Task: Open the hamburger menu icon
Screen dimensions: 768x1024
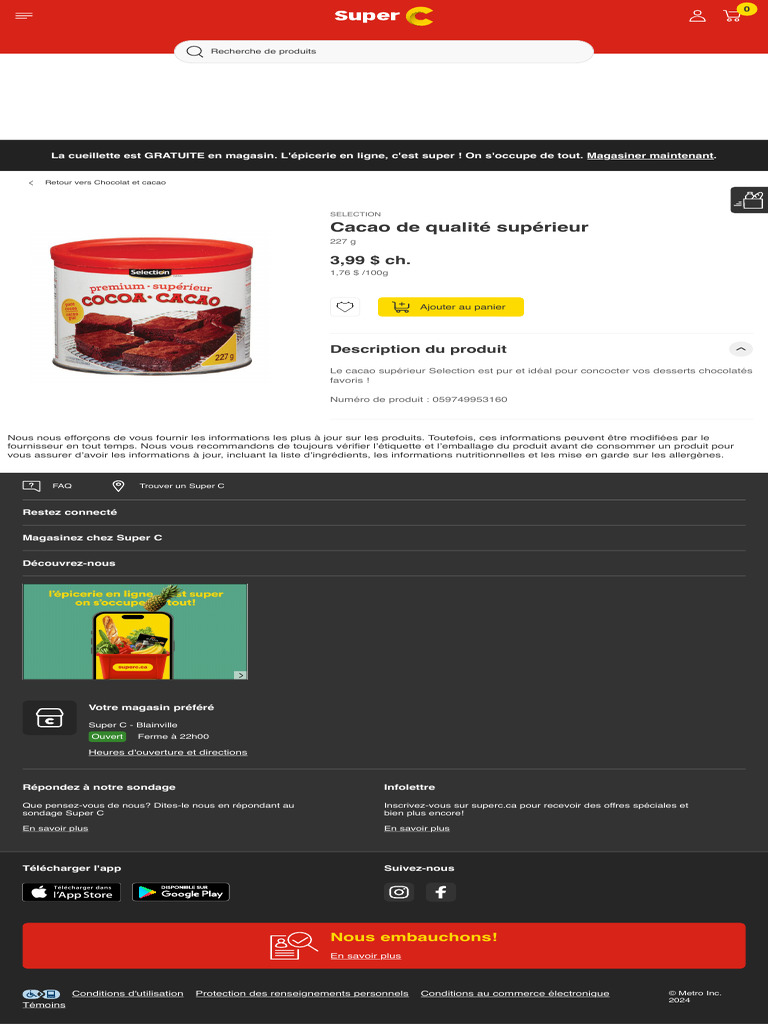Action: [24, 16]
